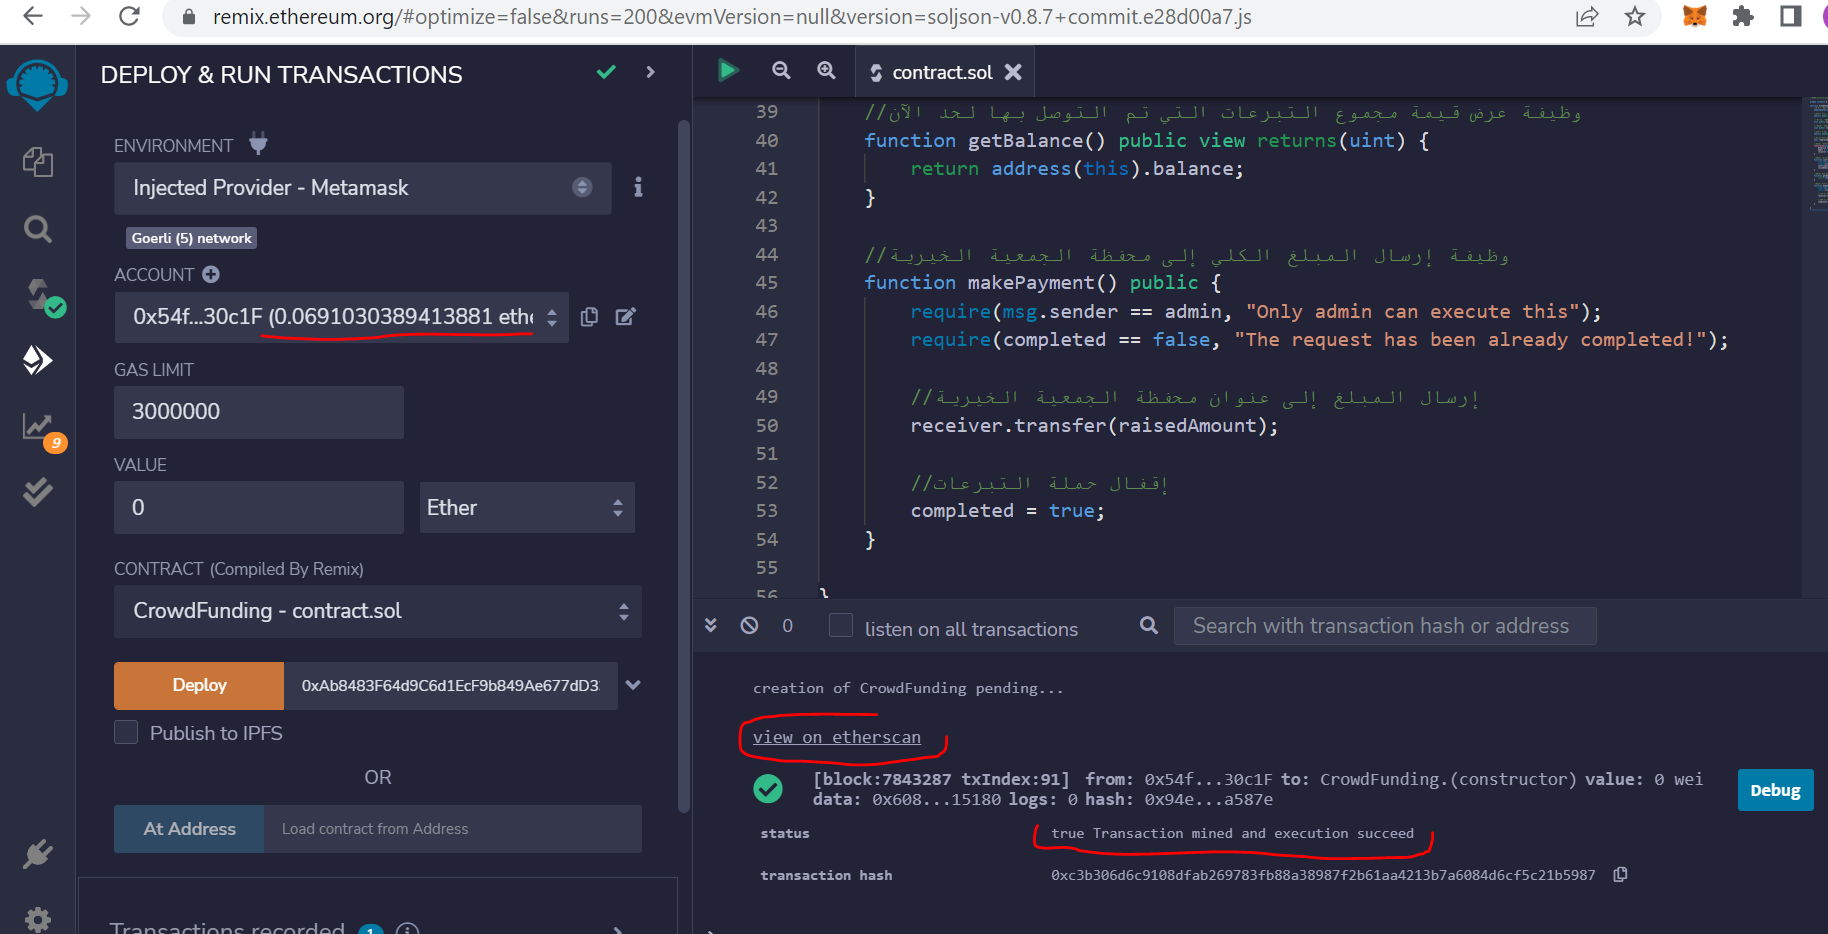Click the Gas Limit input field
Viewport: 1828px width, 934px height.
coord(259,412)
